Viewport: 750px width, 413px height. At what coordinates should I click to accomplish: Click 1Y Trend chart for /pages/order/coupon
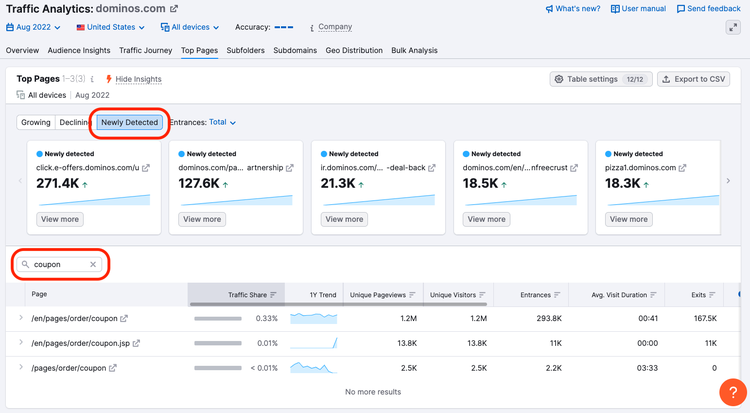click(x=314, y=368)
